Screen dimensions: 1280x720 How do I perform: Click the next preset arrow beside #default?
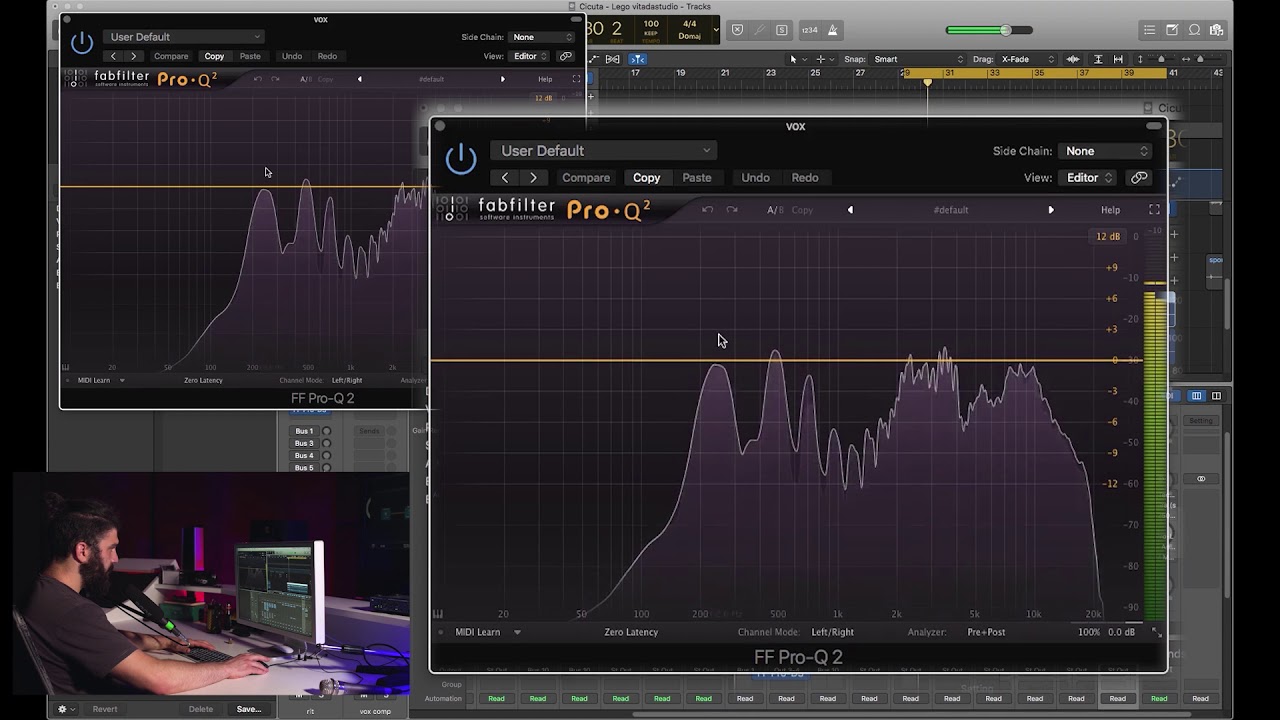[1051, 210]
